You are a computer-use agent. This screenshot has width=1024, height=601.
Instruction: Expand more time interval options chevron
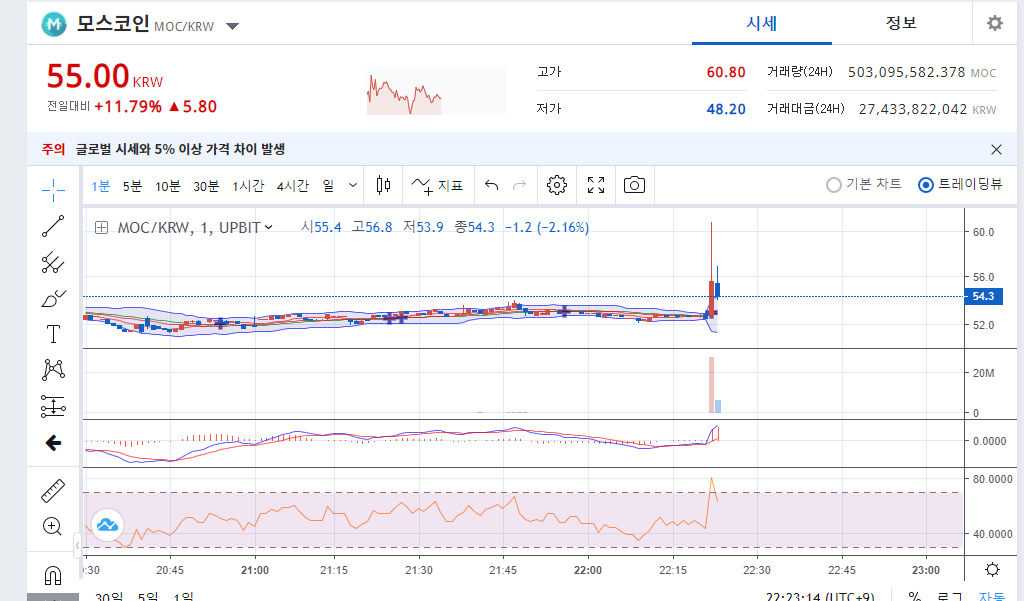pyautogui.click(x=353, y=186)
